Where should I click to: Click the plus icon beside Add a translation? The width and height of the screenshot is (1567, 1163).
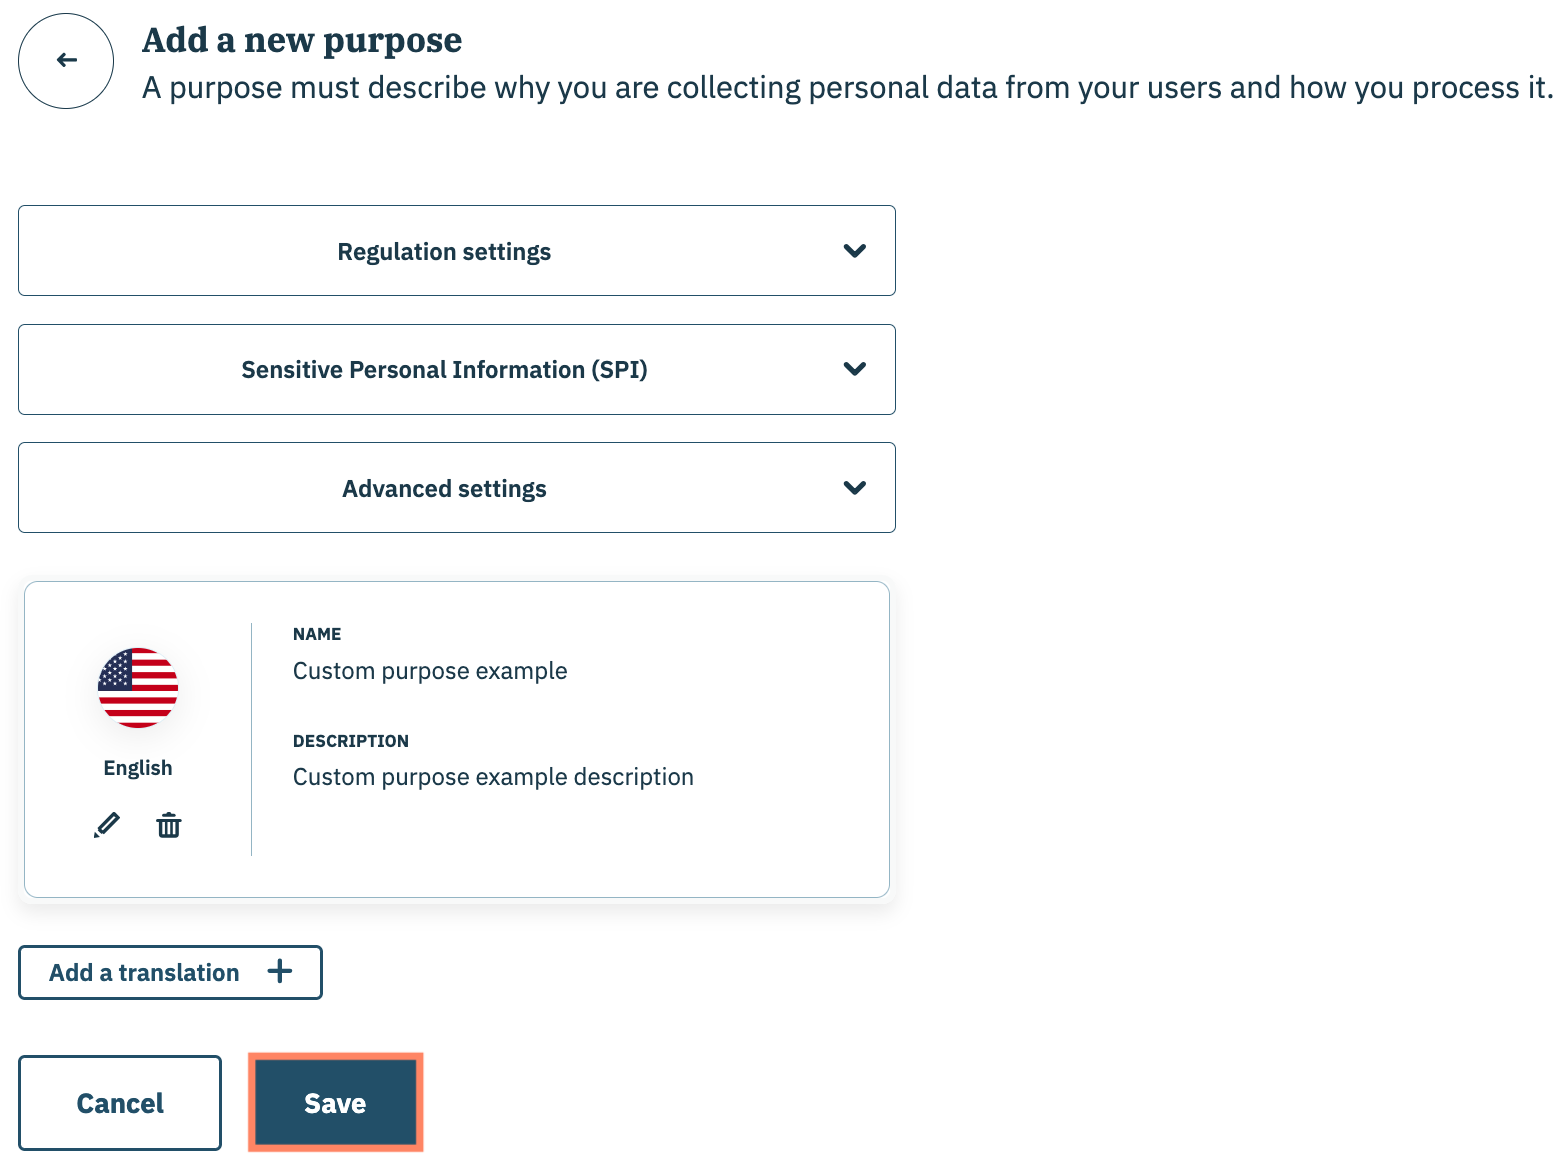coord(280,971)
